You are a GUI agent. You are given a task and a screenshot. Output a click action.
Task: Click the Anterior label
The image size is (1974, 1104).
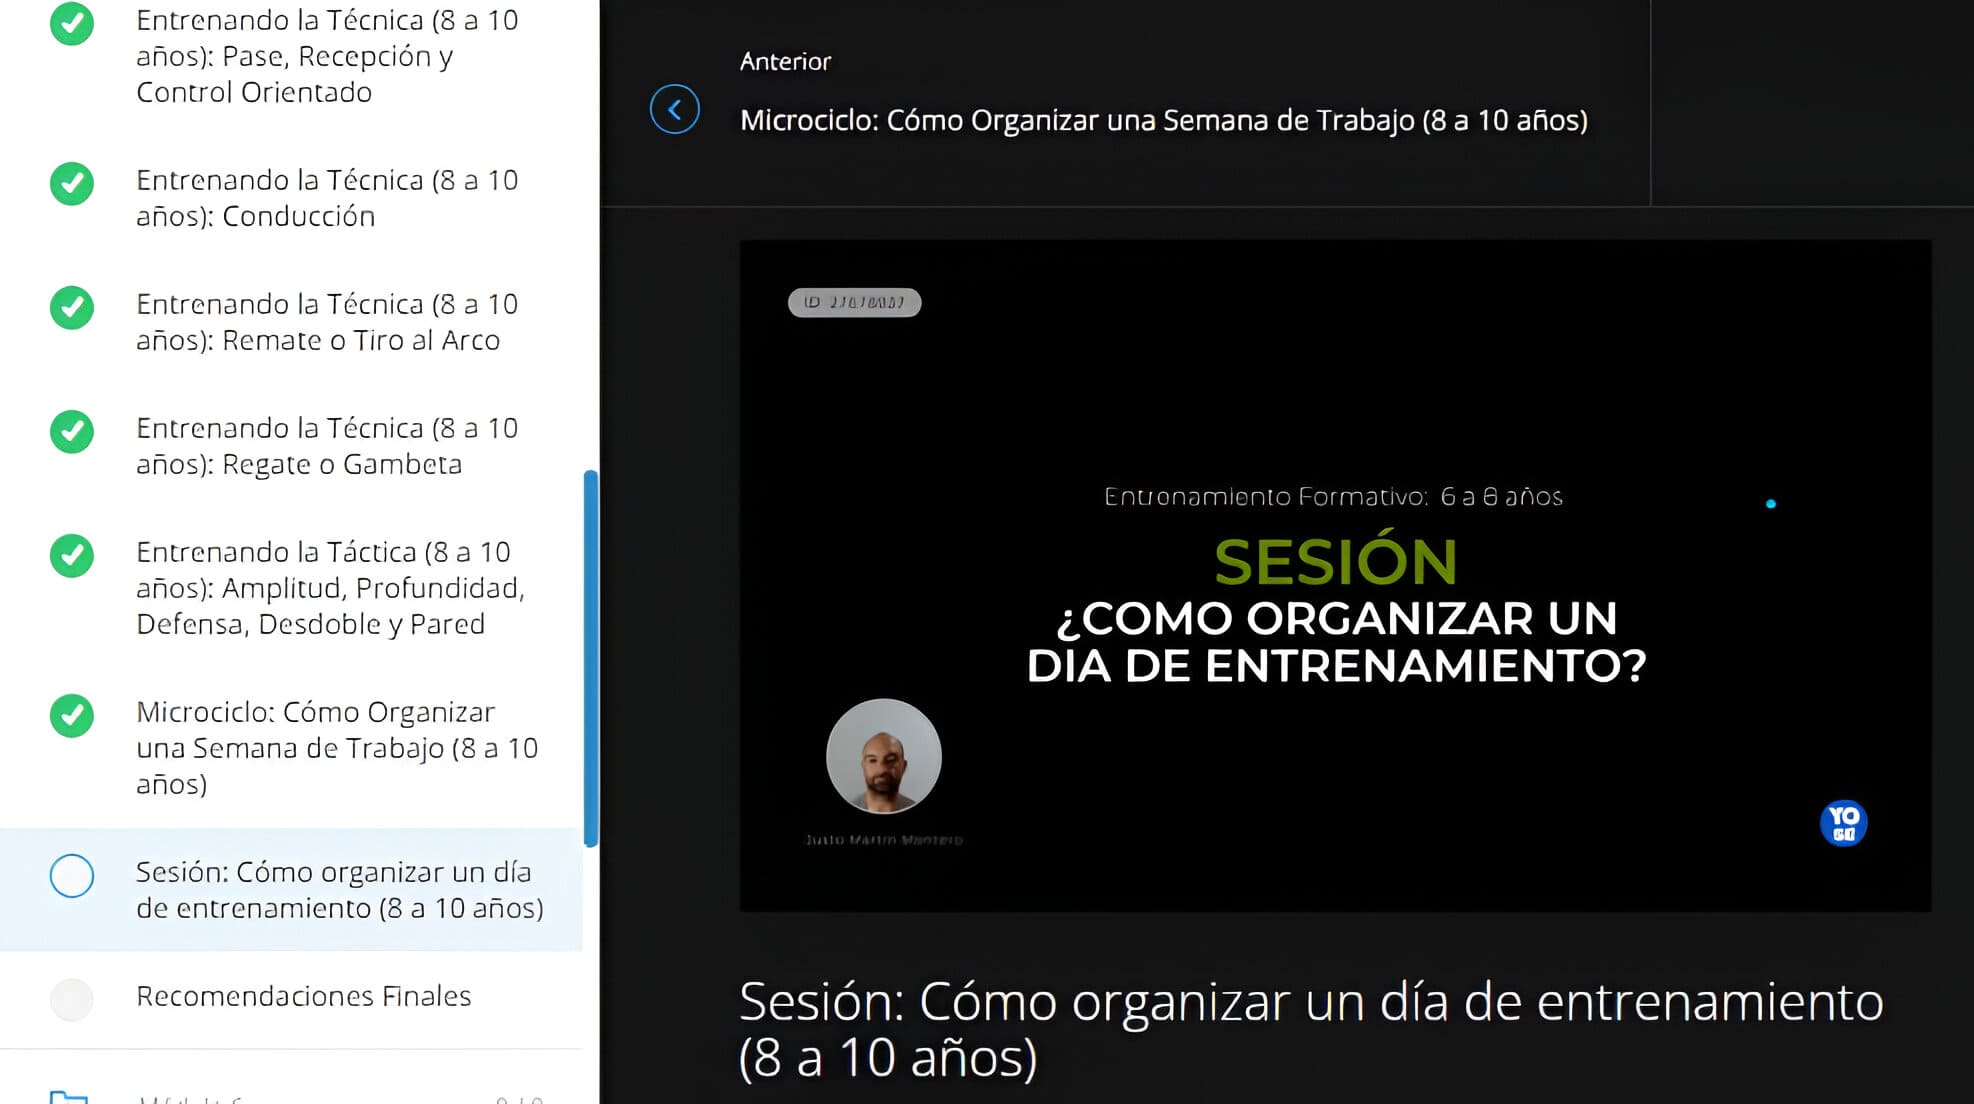(x=785, y=62)
